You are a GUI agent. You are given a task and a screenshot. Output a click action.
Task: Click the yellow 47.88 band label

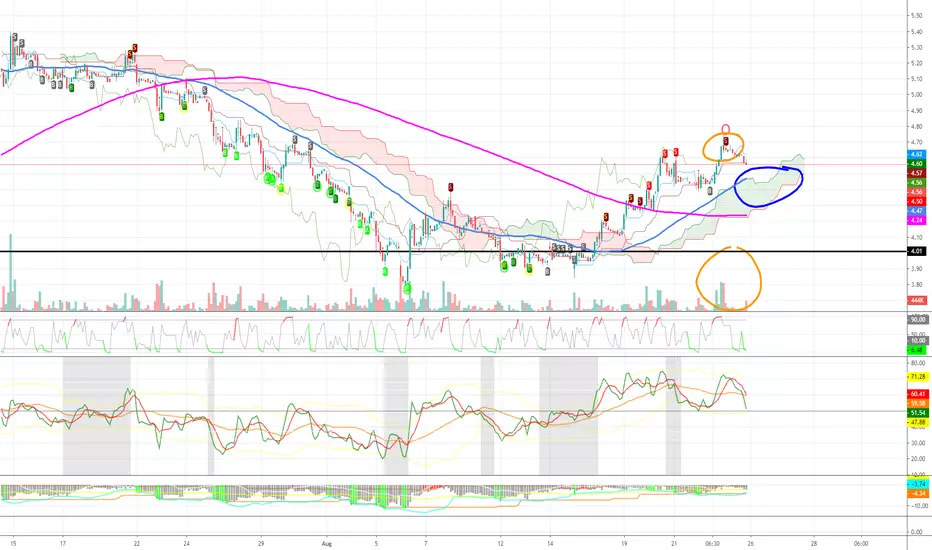pyautogui.click(x=918, y=422)
